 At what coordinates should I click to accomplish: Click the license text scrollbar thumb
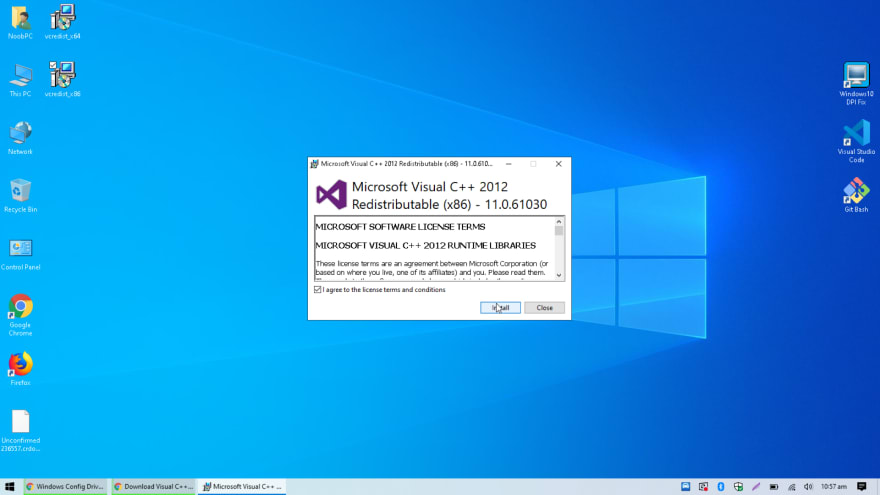pos(559,231)
